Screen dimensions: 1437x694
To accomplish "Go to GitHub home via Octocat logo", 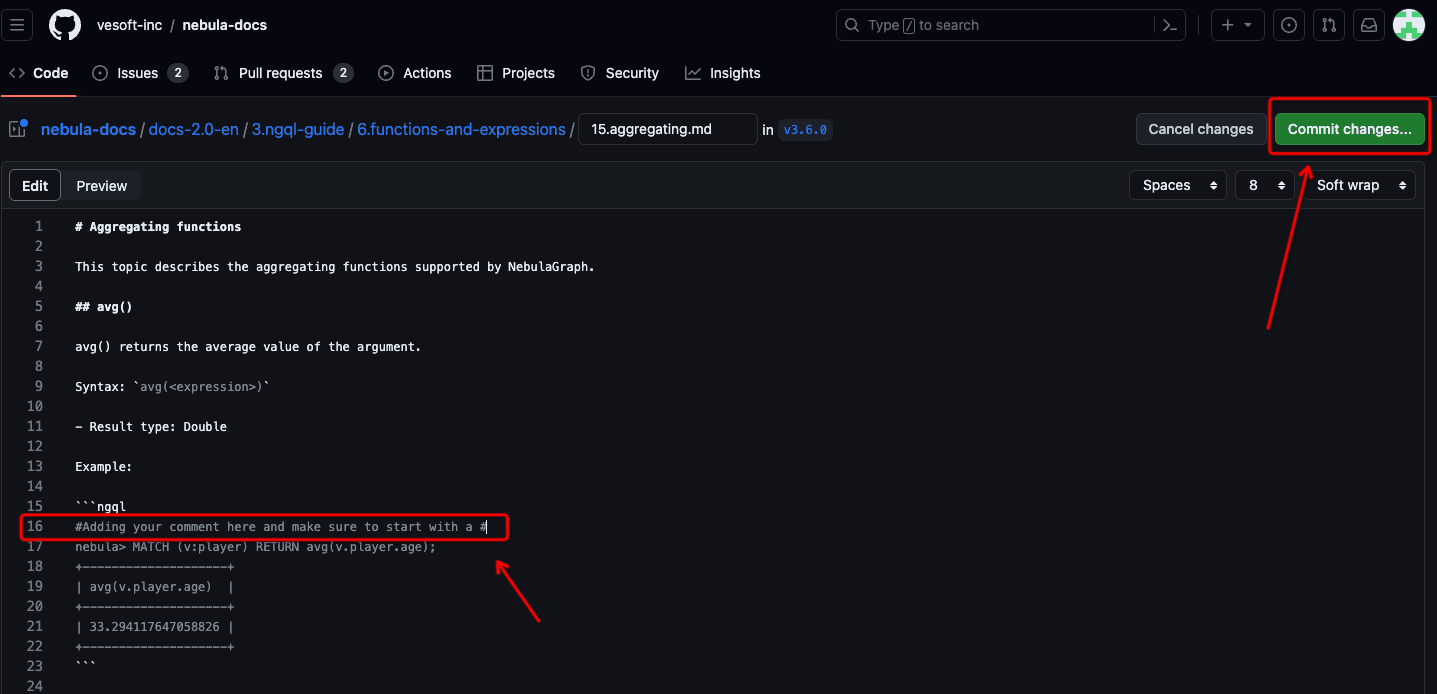I will tap(65, 25).
